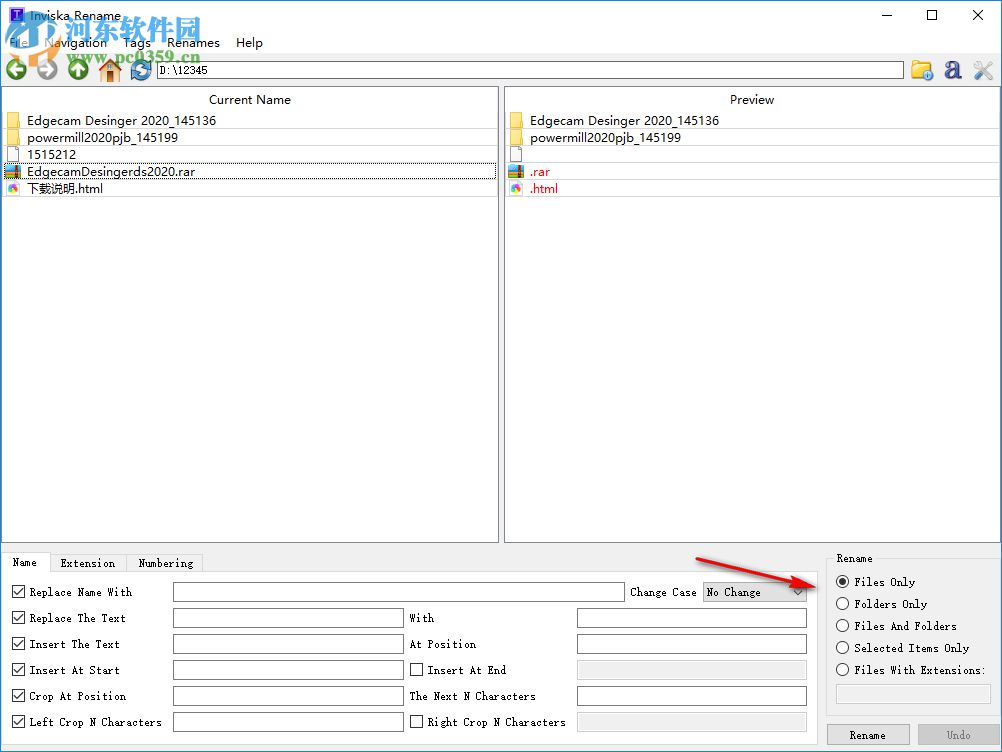Click browser icon of 下载说明.html
Screen dimensions: 1002x752
[13, 188]
